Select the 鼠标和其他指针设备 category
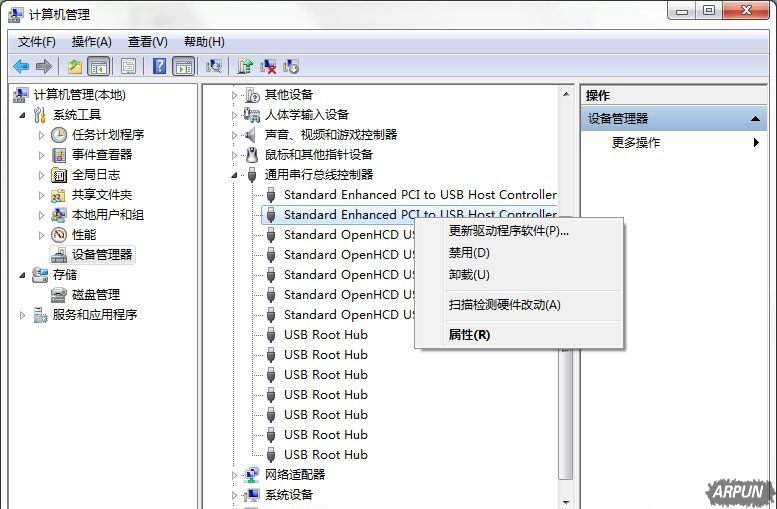 point(319,155)
